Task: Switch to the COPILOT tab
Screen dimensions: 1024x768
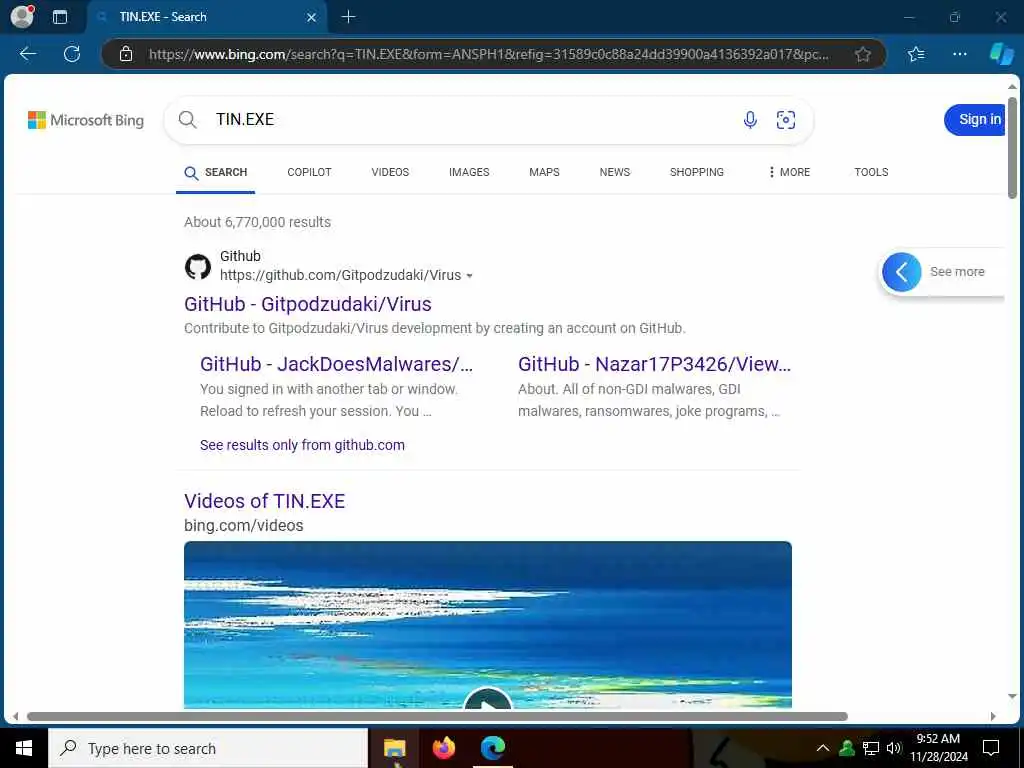Action: click(310, 172)
